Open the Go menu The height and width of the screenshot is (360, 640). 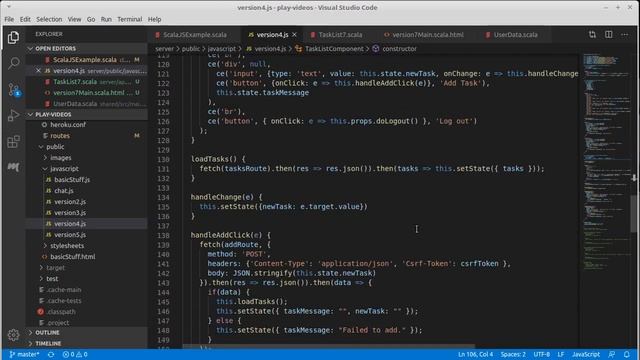coord(91,19)
